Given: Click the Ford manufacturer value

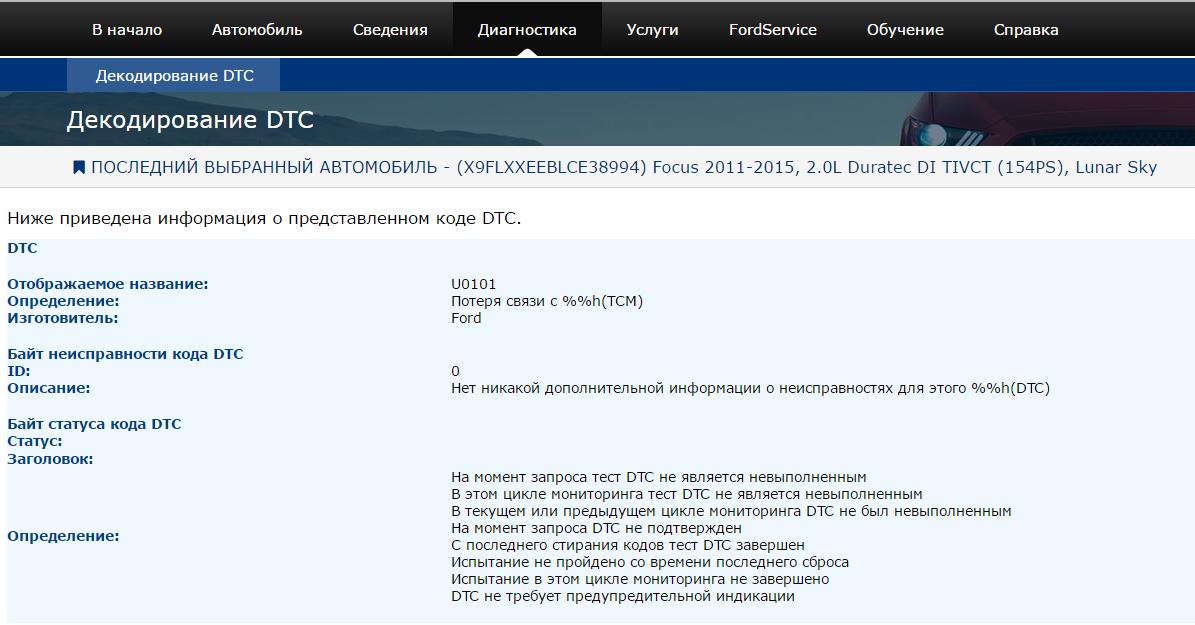Looking at the screenshot, I should point(466,318).
